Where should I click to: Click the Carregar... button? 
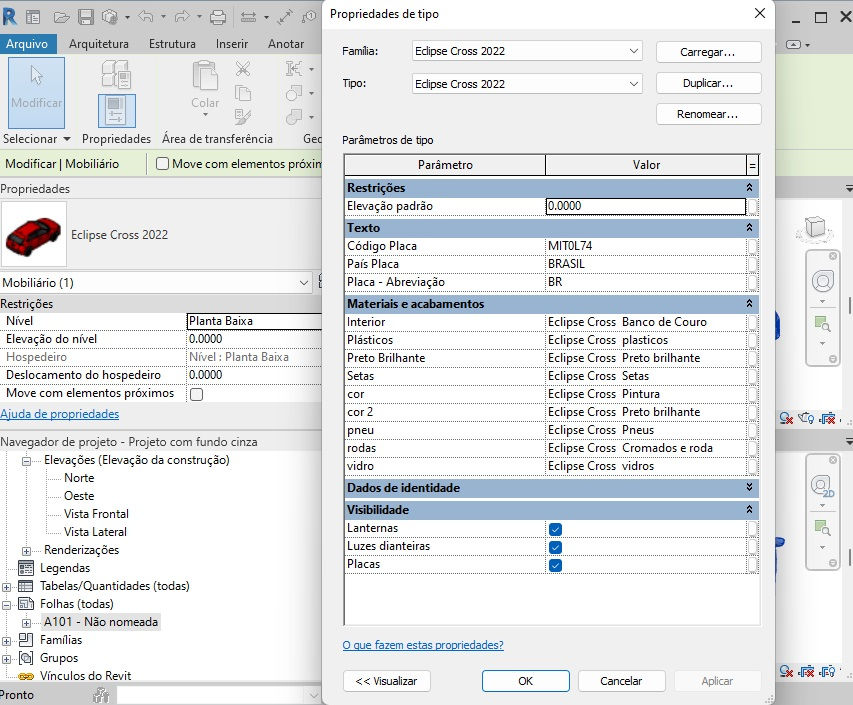[x=708, y=52]
